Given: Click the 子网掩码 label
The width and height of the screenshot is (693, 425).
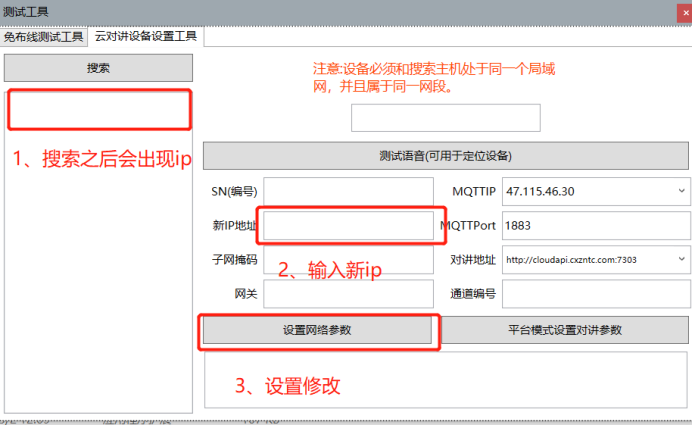Looking at the screenshot, I should tap(234, 259).
